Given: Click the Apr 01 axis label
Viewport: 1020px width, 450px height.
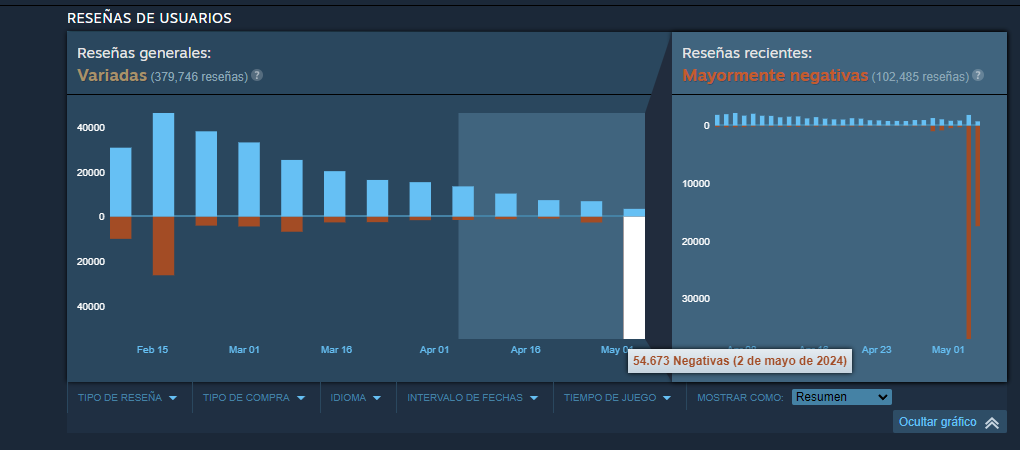Looking at the screenshot, I should 434,350.
